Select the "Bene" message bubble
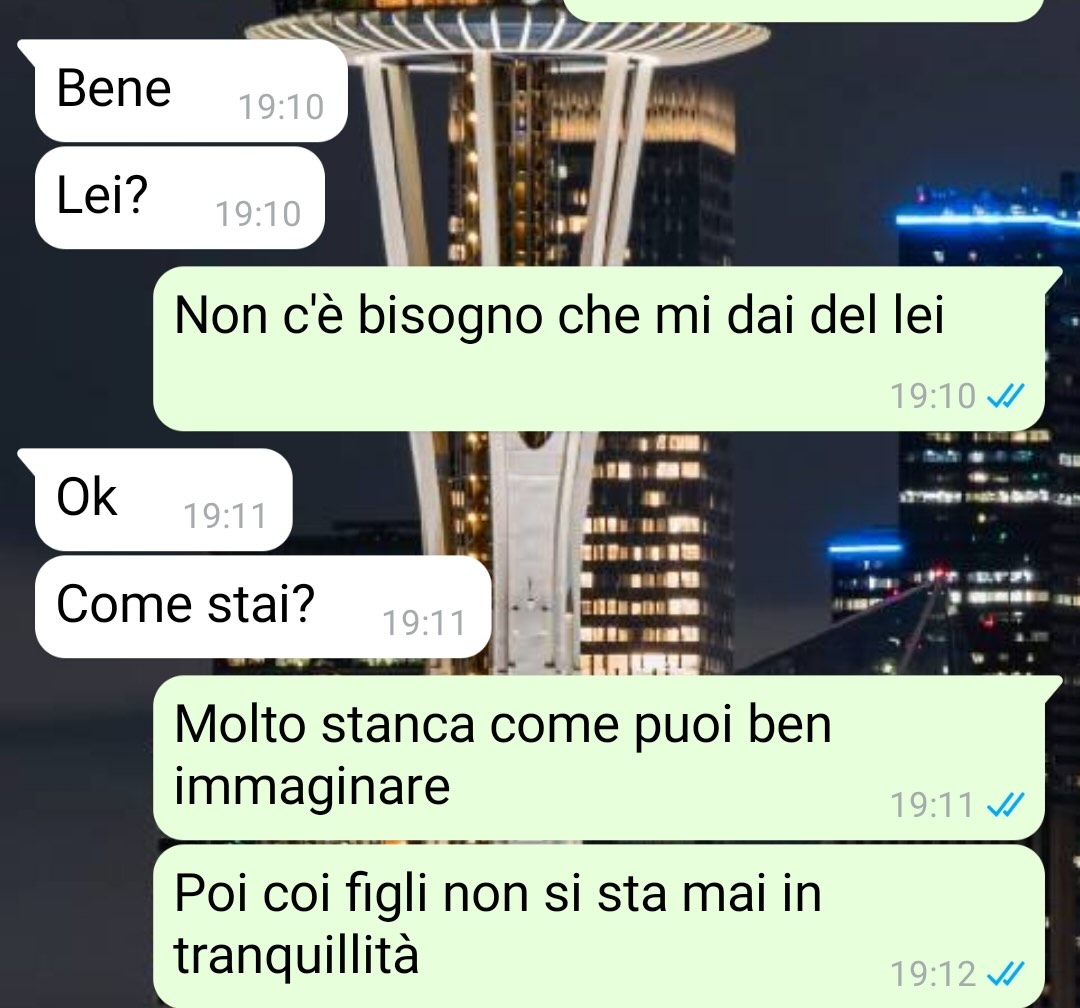The image size is (1080, 1008). tap(191, 90)
